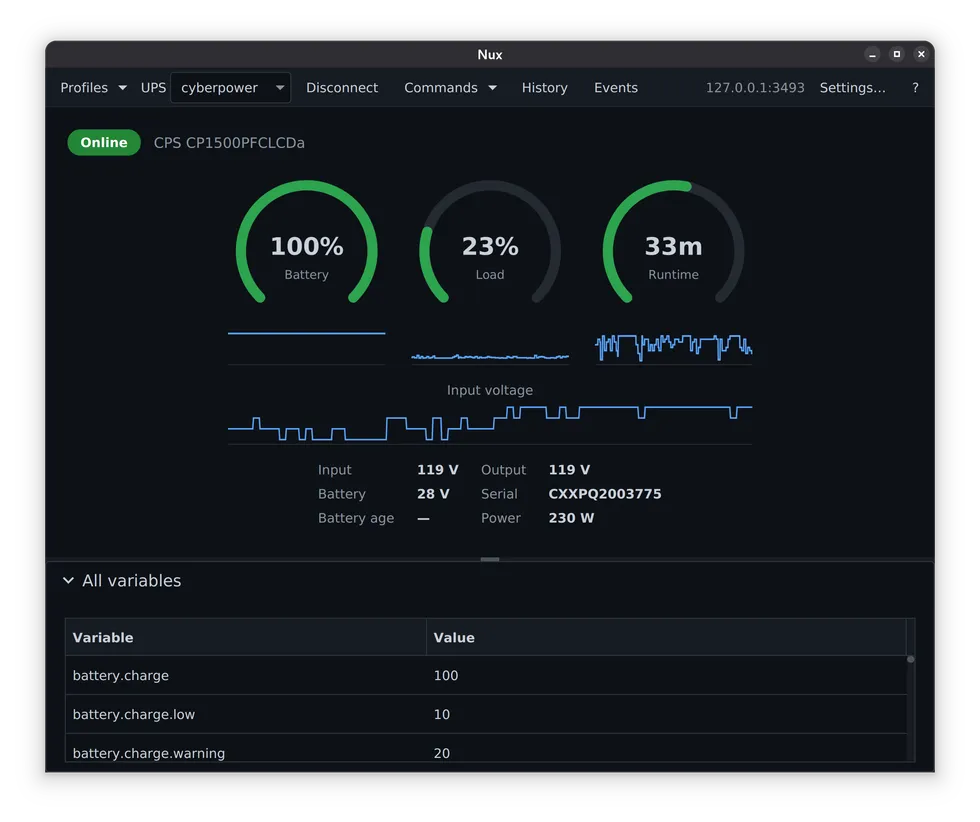Click the Variable column header
The width and height of the screenshot is (980, 822).
(246, 638)
